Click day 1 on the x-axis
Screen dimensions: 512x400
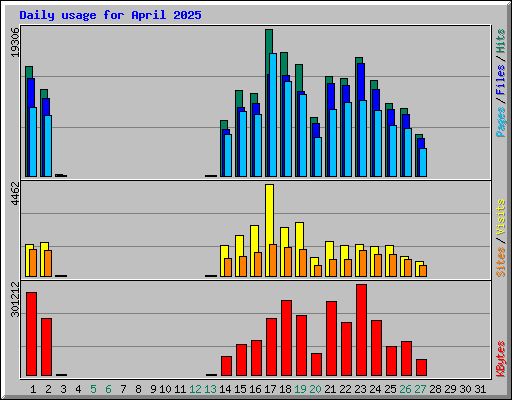pos(33,389)
